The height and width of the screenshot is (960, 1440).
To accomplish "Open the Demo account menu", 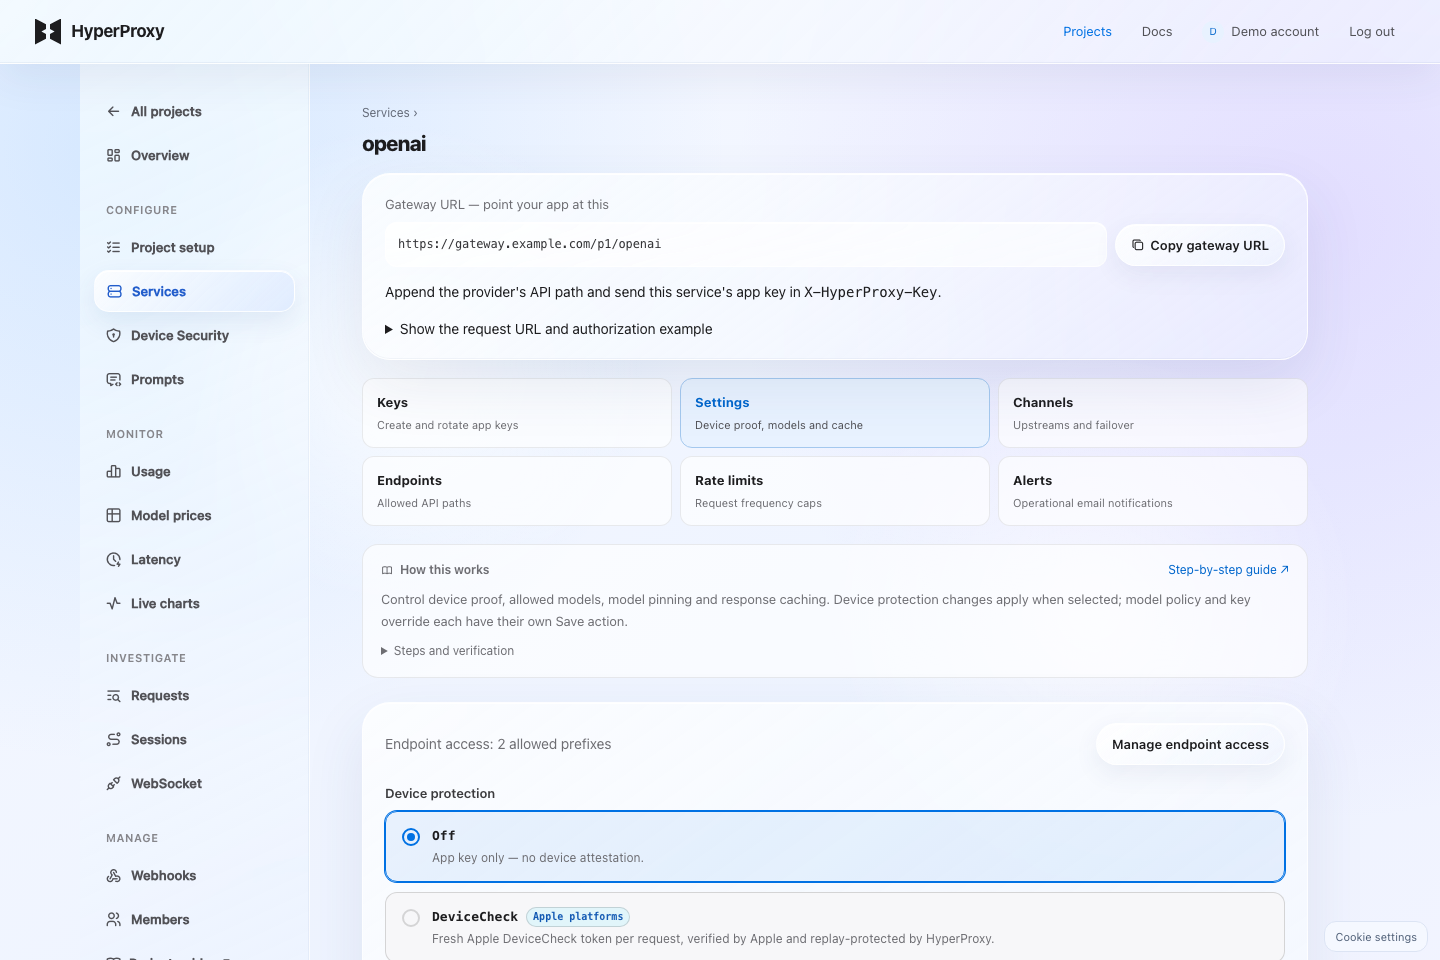I will click(x=1262, y=32).
